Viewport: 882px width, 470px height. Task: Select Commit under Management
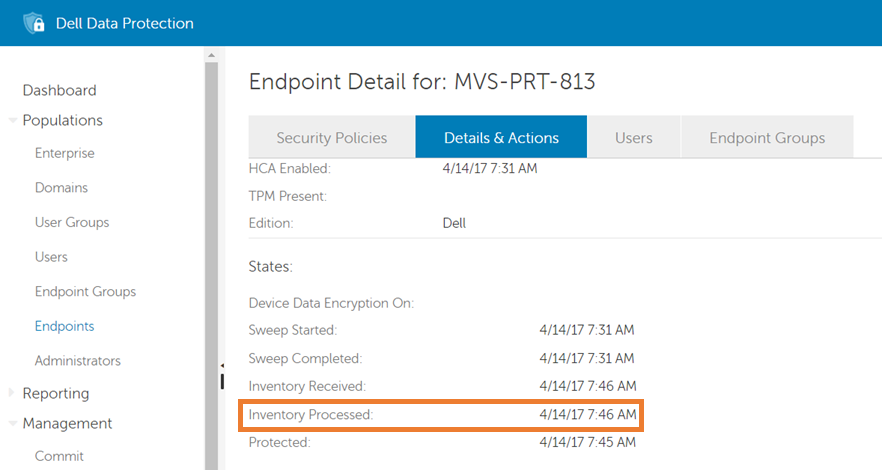coord(59,456)
